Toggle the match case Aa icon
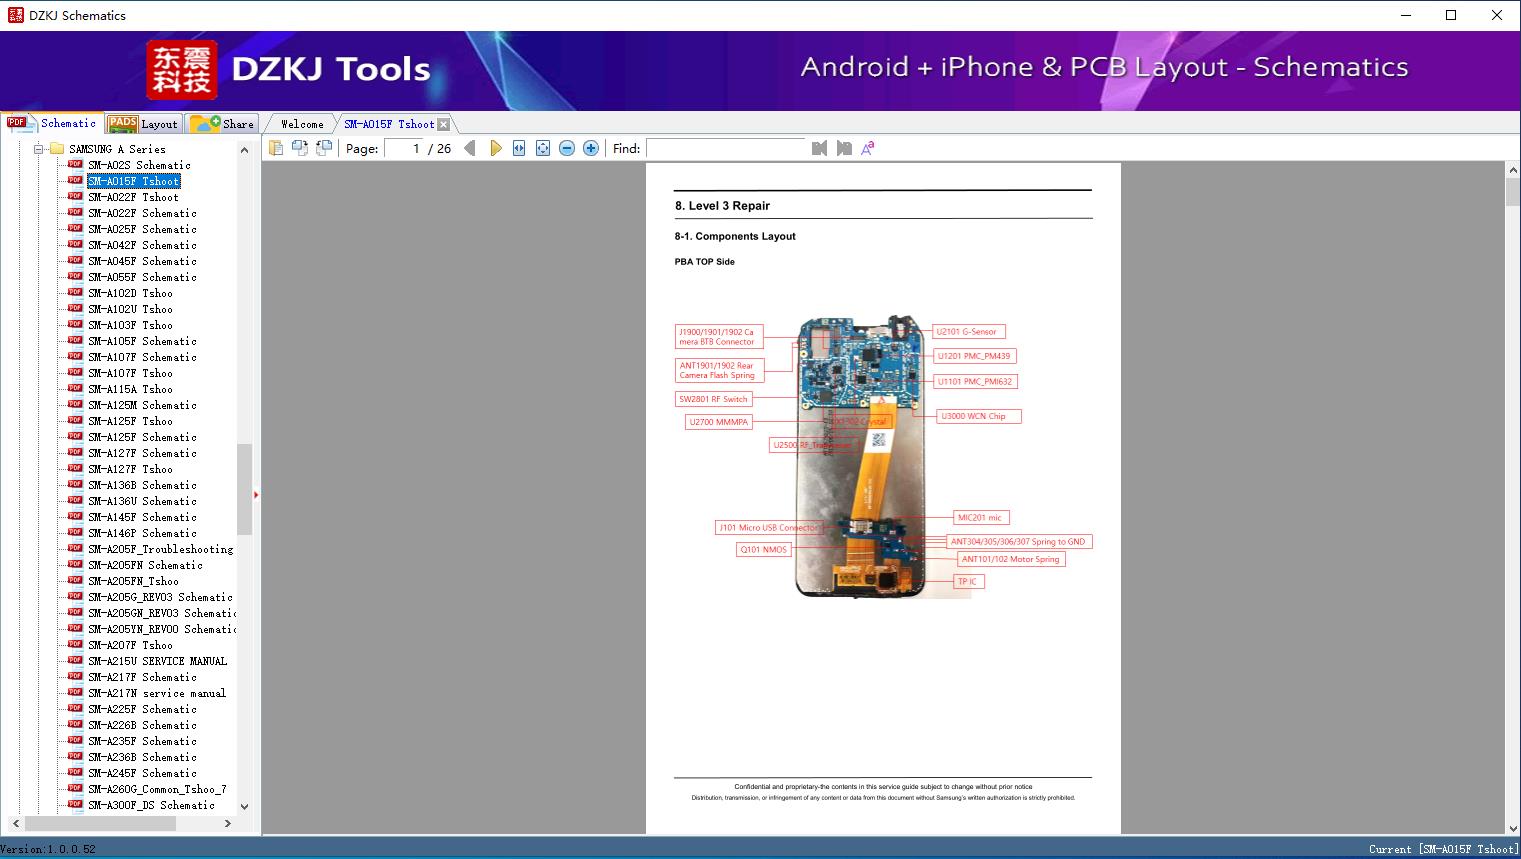The height and width of the screenshot is (859, 1521). click(x=868, y=148)
